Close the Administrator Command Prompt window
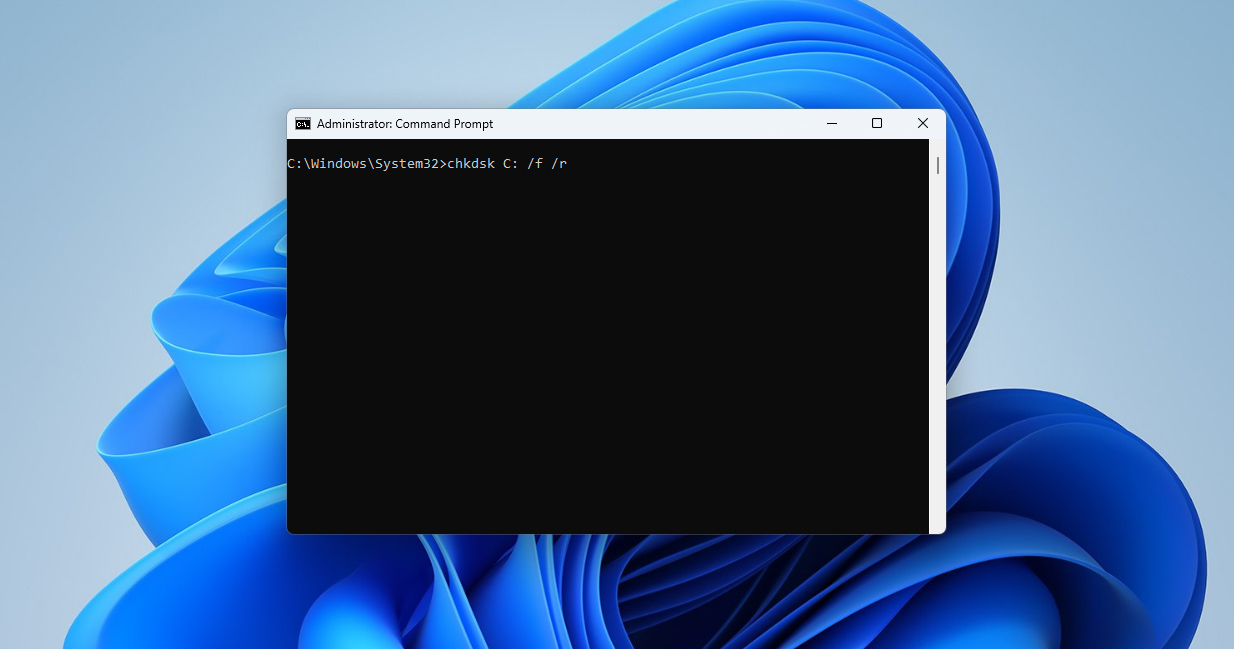This screenshot has width=1234, height=649. [923, 123]
